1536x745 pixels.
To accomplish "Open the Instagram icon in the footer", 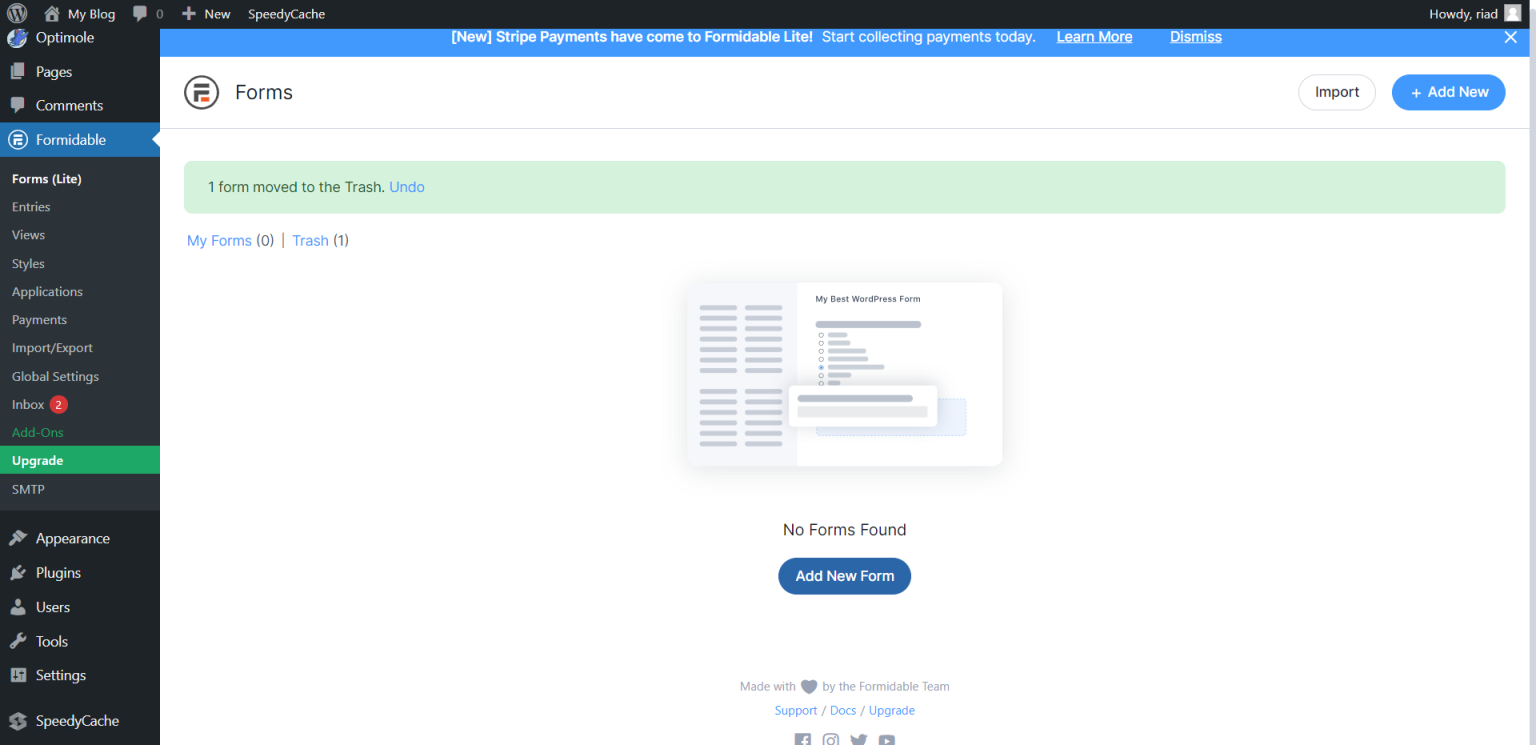I will pos(831,739).
